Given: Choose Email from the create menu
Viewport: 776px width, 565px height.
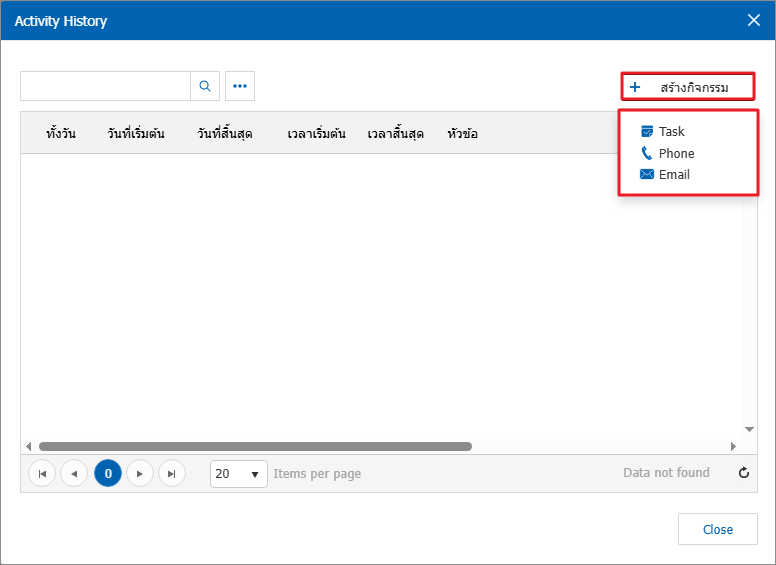Looking at the screenshot, I should [x=674, y=174].
